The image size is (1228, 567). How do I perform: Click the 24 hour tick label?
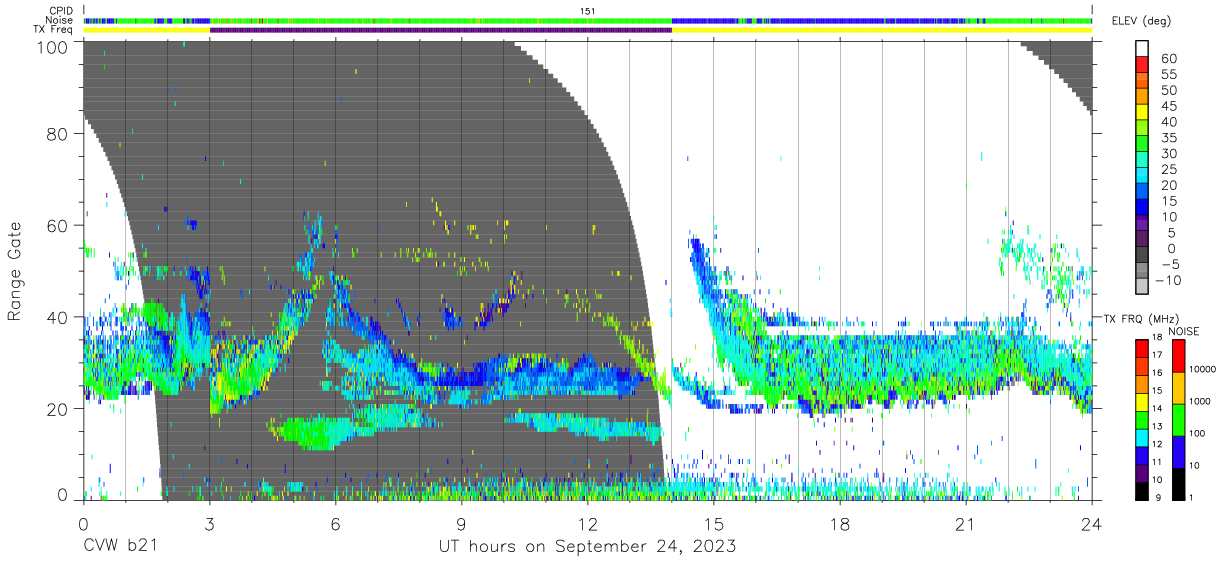click(x=1092, y=524)
